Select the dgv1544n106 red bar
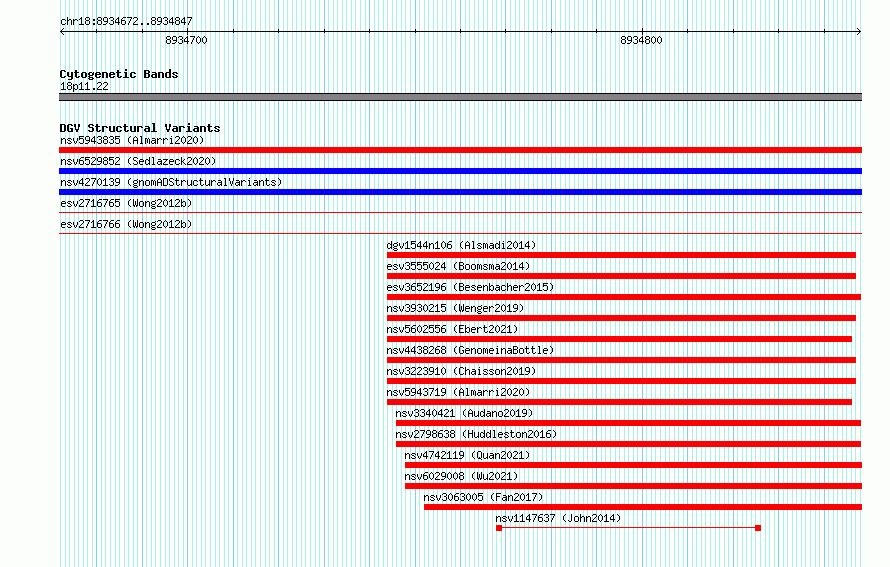 pyautogui.click(x=621, y=255)
